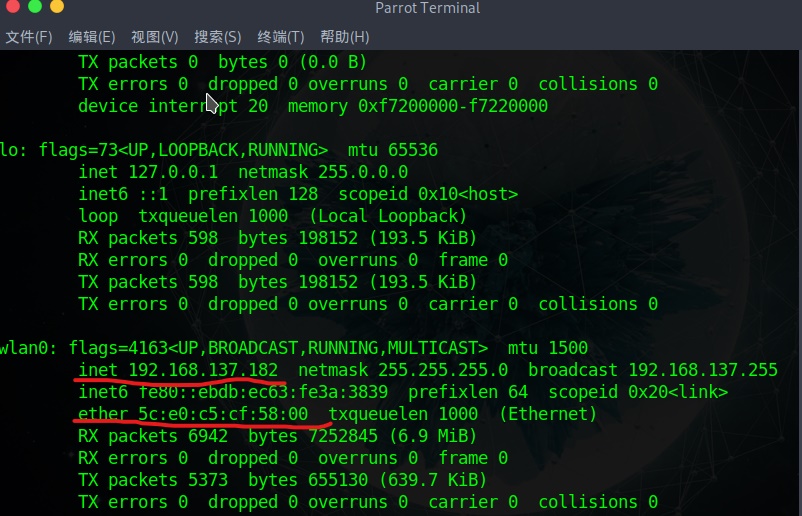Click the Parrot Terminal window title
802x516 pixels.
coord(428,8)
